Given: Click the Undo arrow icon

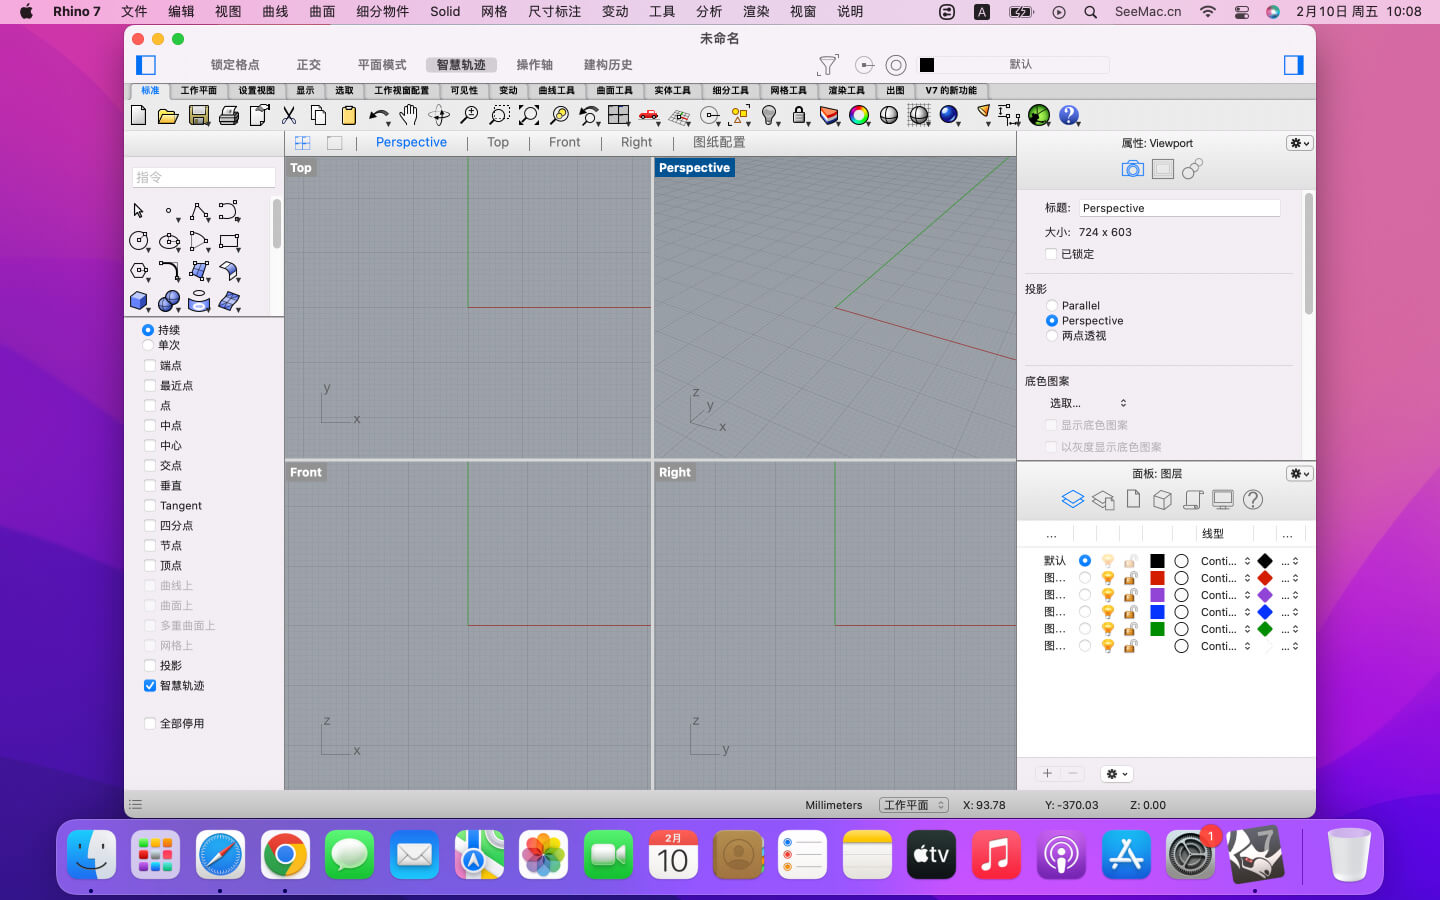Looking at the screenshot, I should pyautogui.click(x=377, y=116).
